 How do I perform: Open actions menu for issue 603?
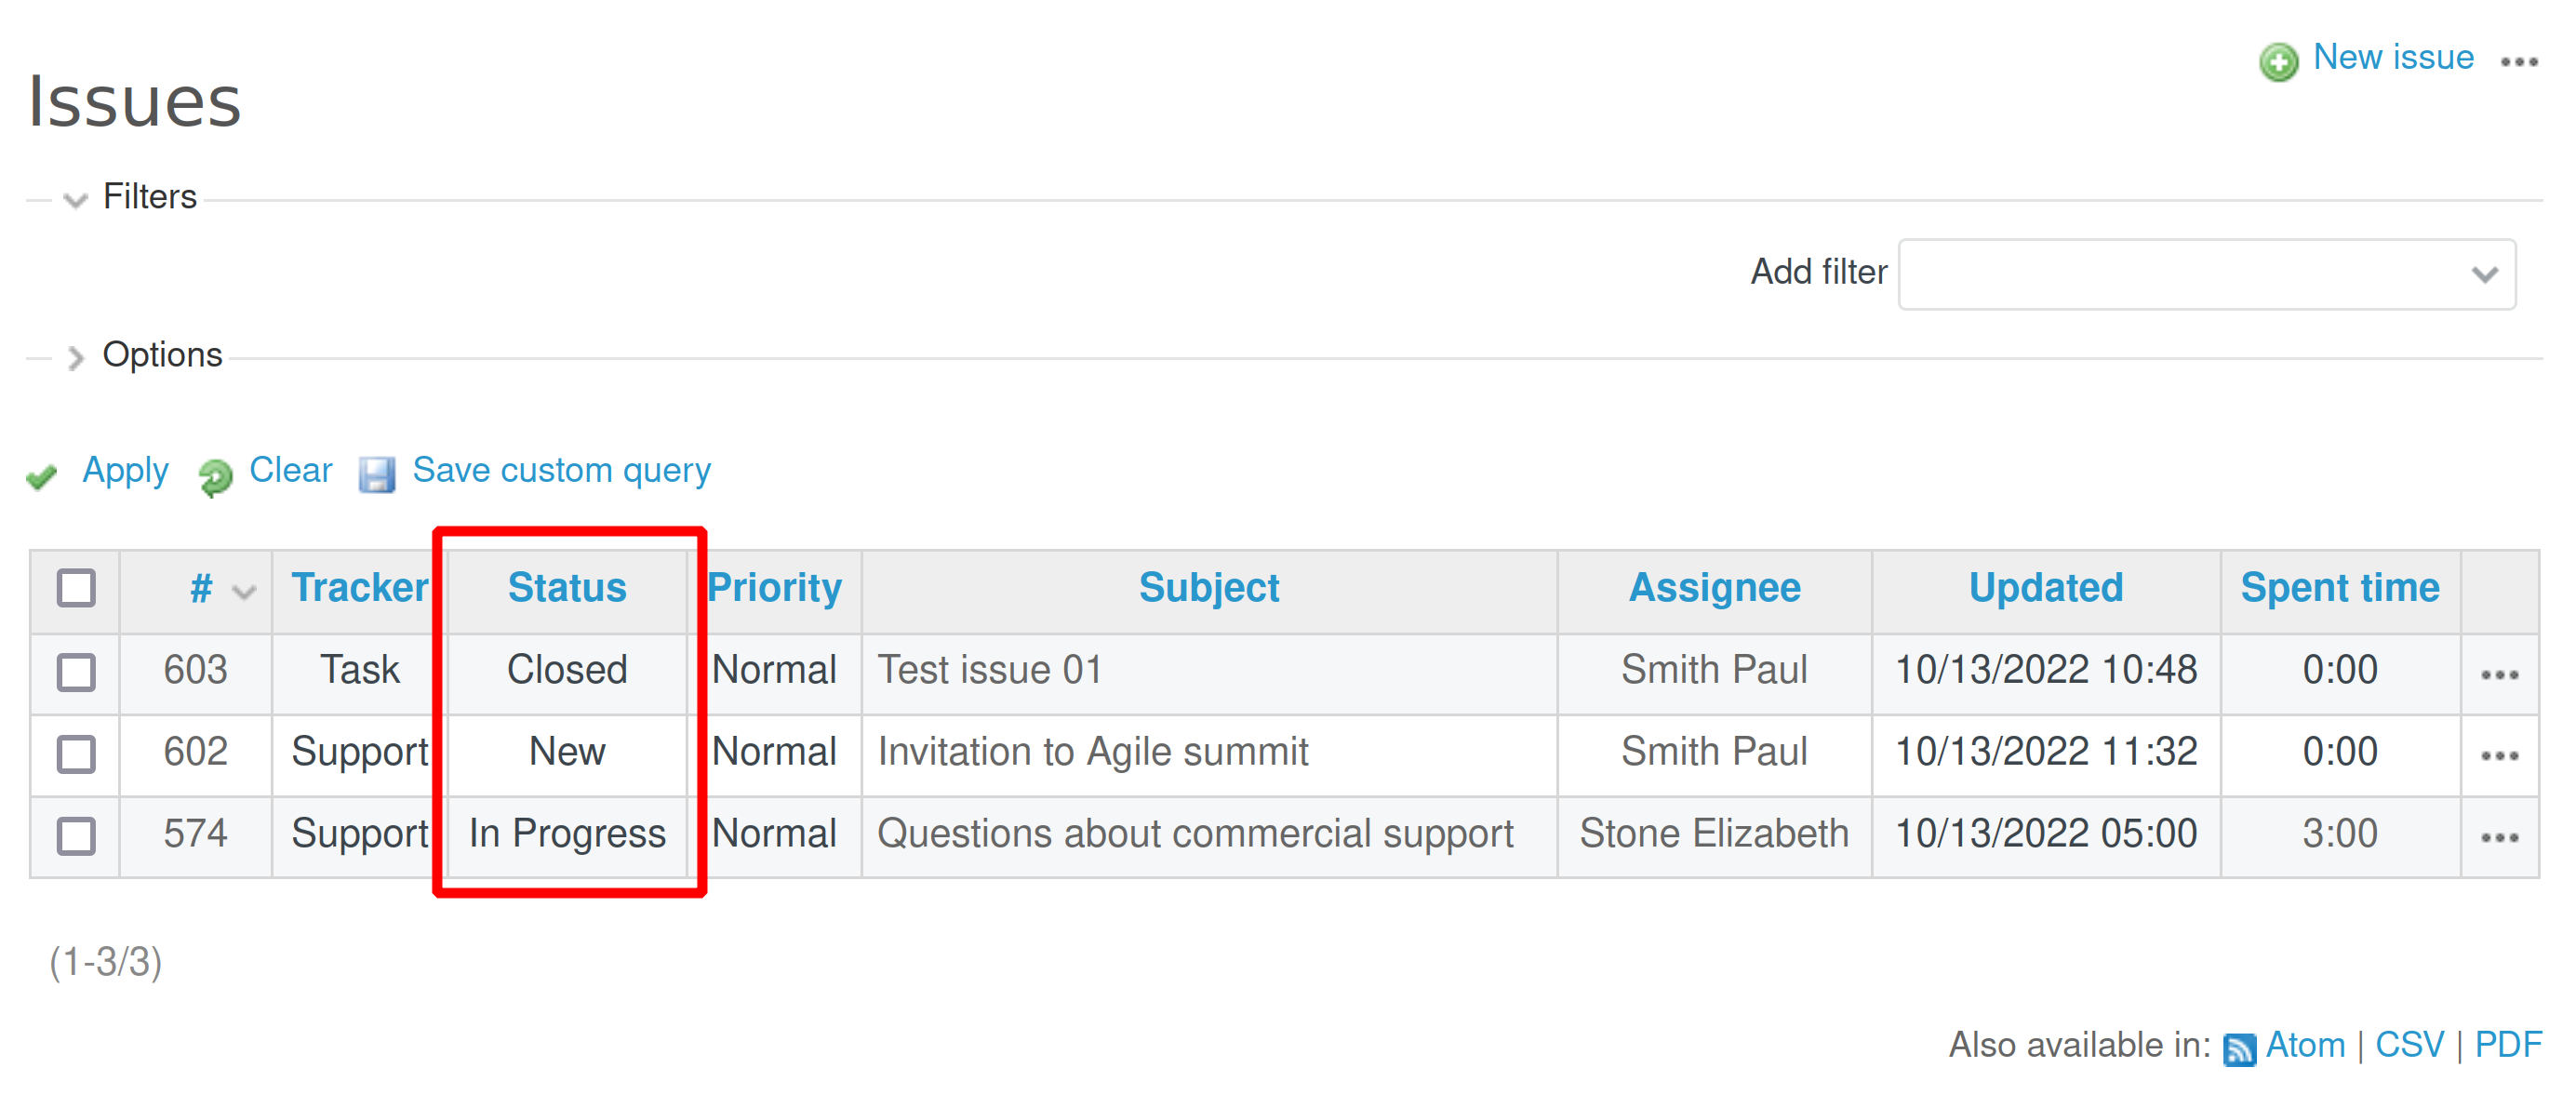tap(2498, 674)
